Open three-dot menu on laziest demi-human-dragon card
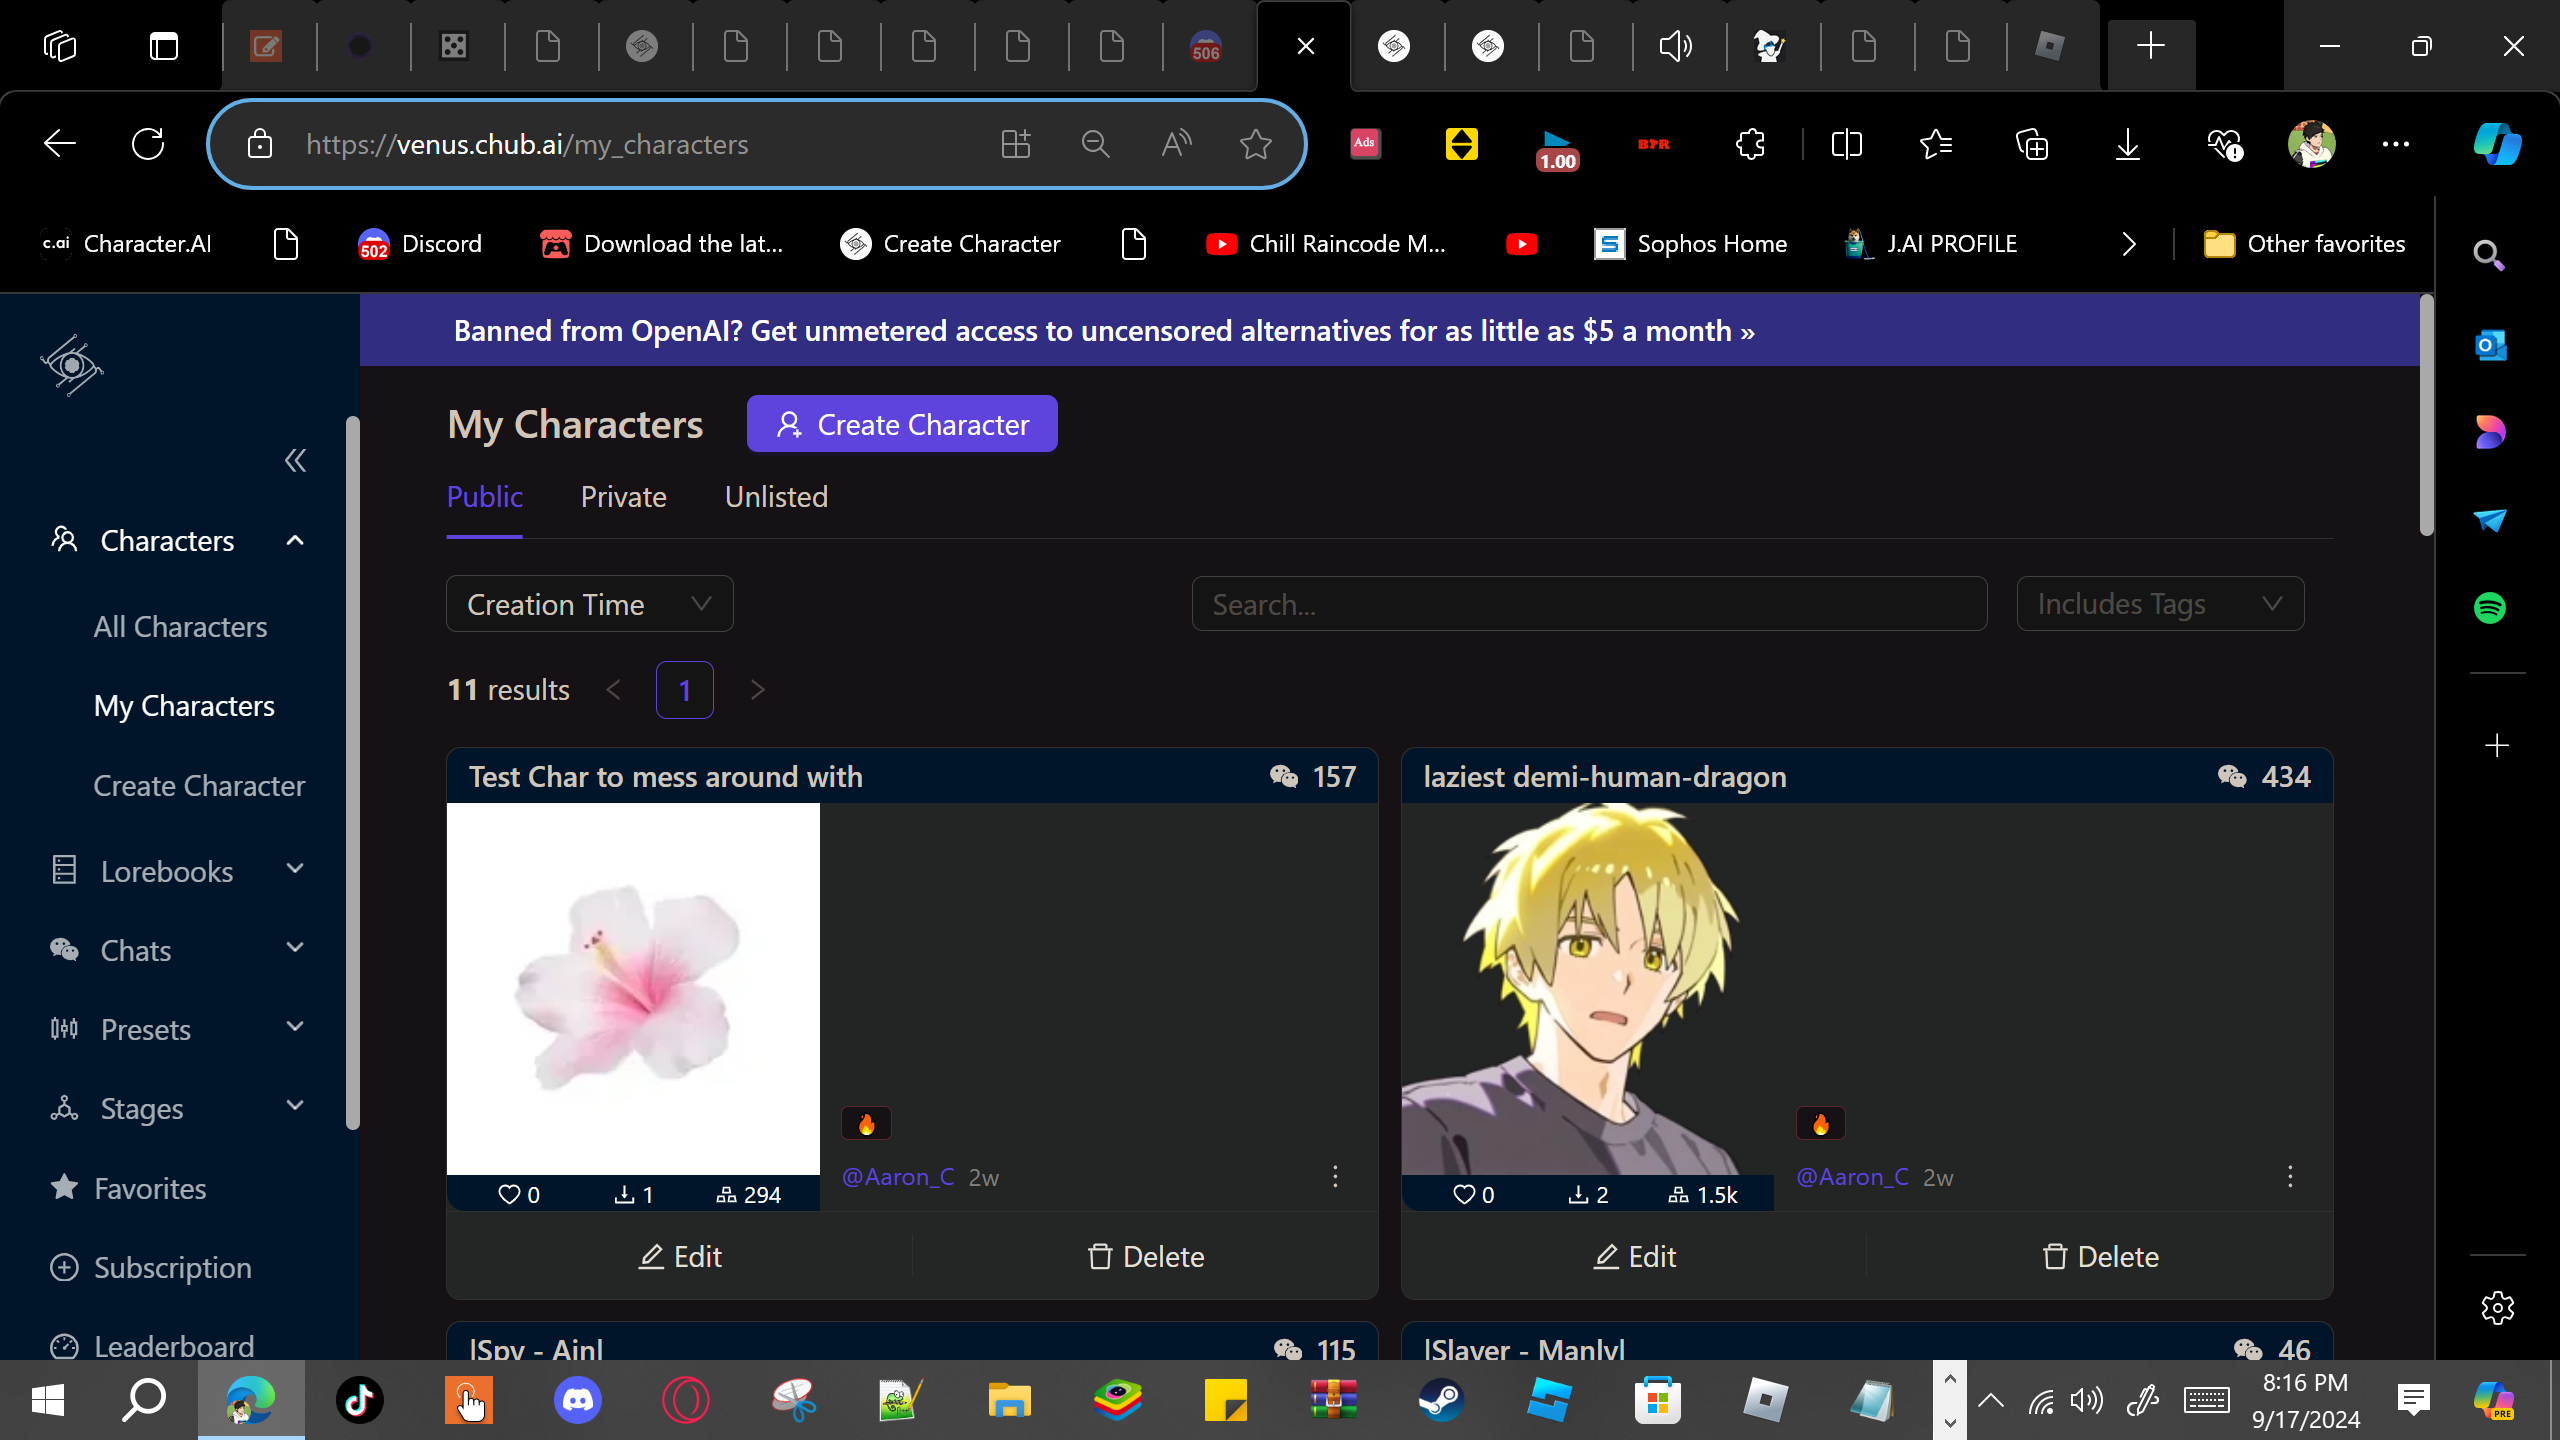Screen dimensions: 2560x1440 [x=2290, y=1176]
